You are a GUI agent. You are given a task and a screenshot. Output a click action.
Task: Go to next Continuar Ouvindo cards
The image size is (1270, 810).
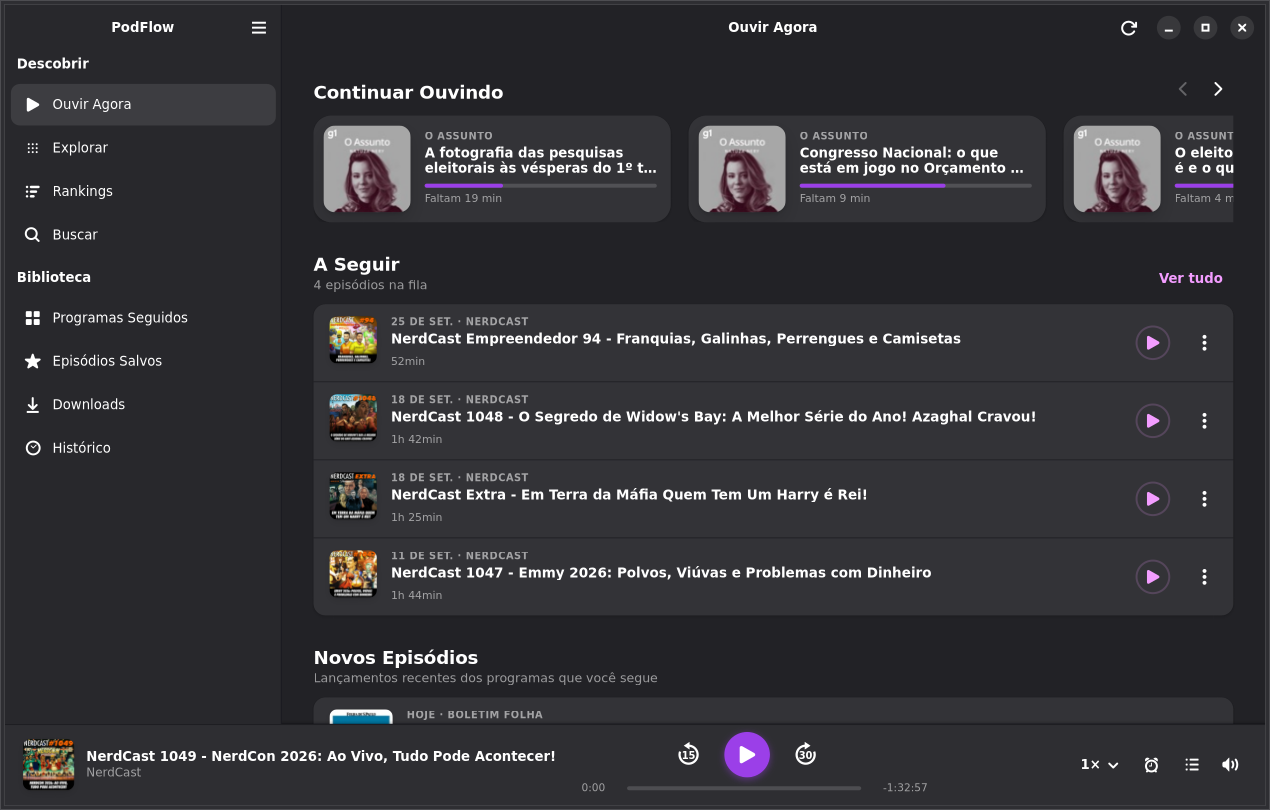[1218, 89]
